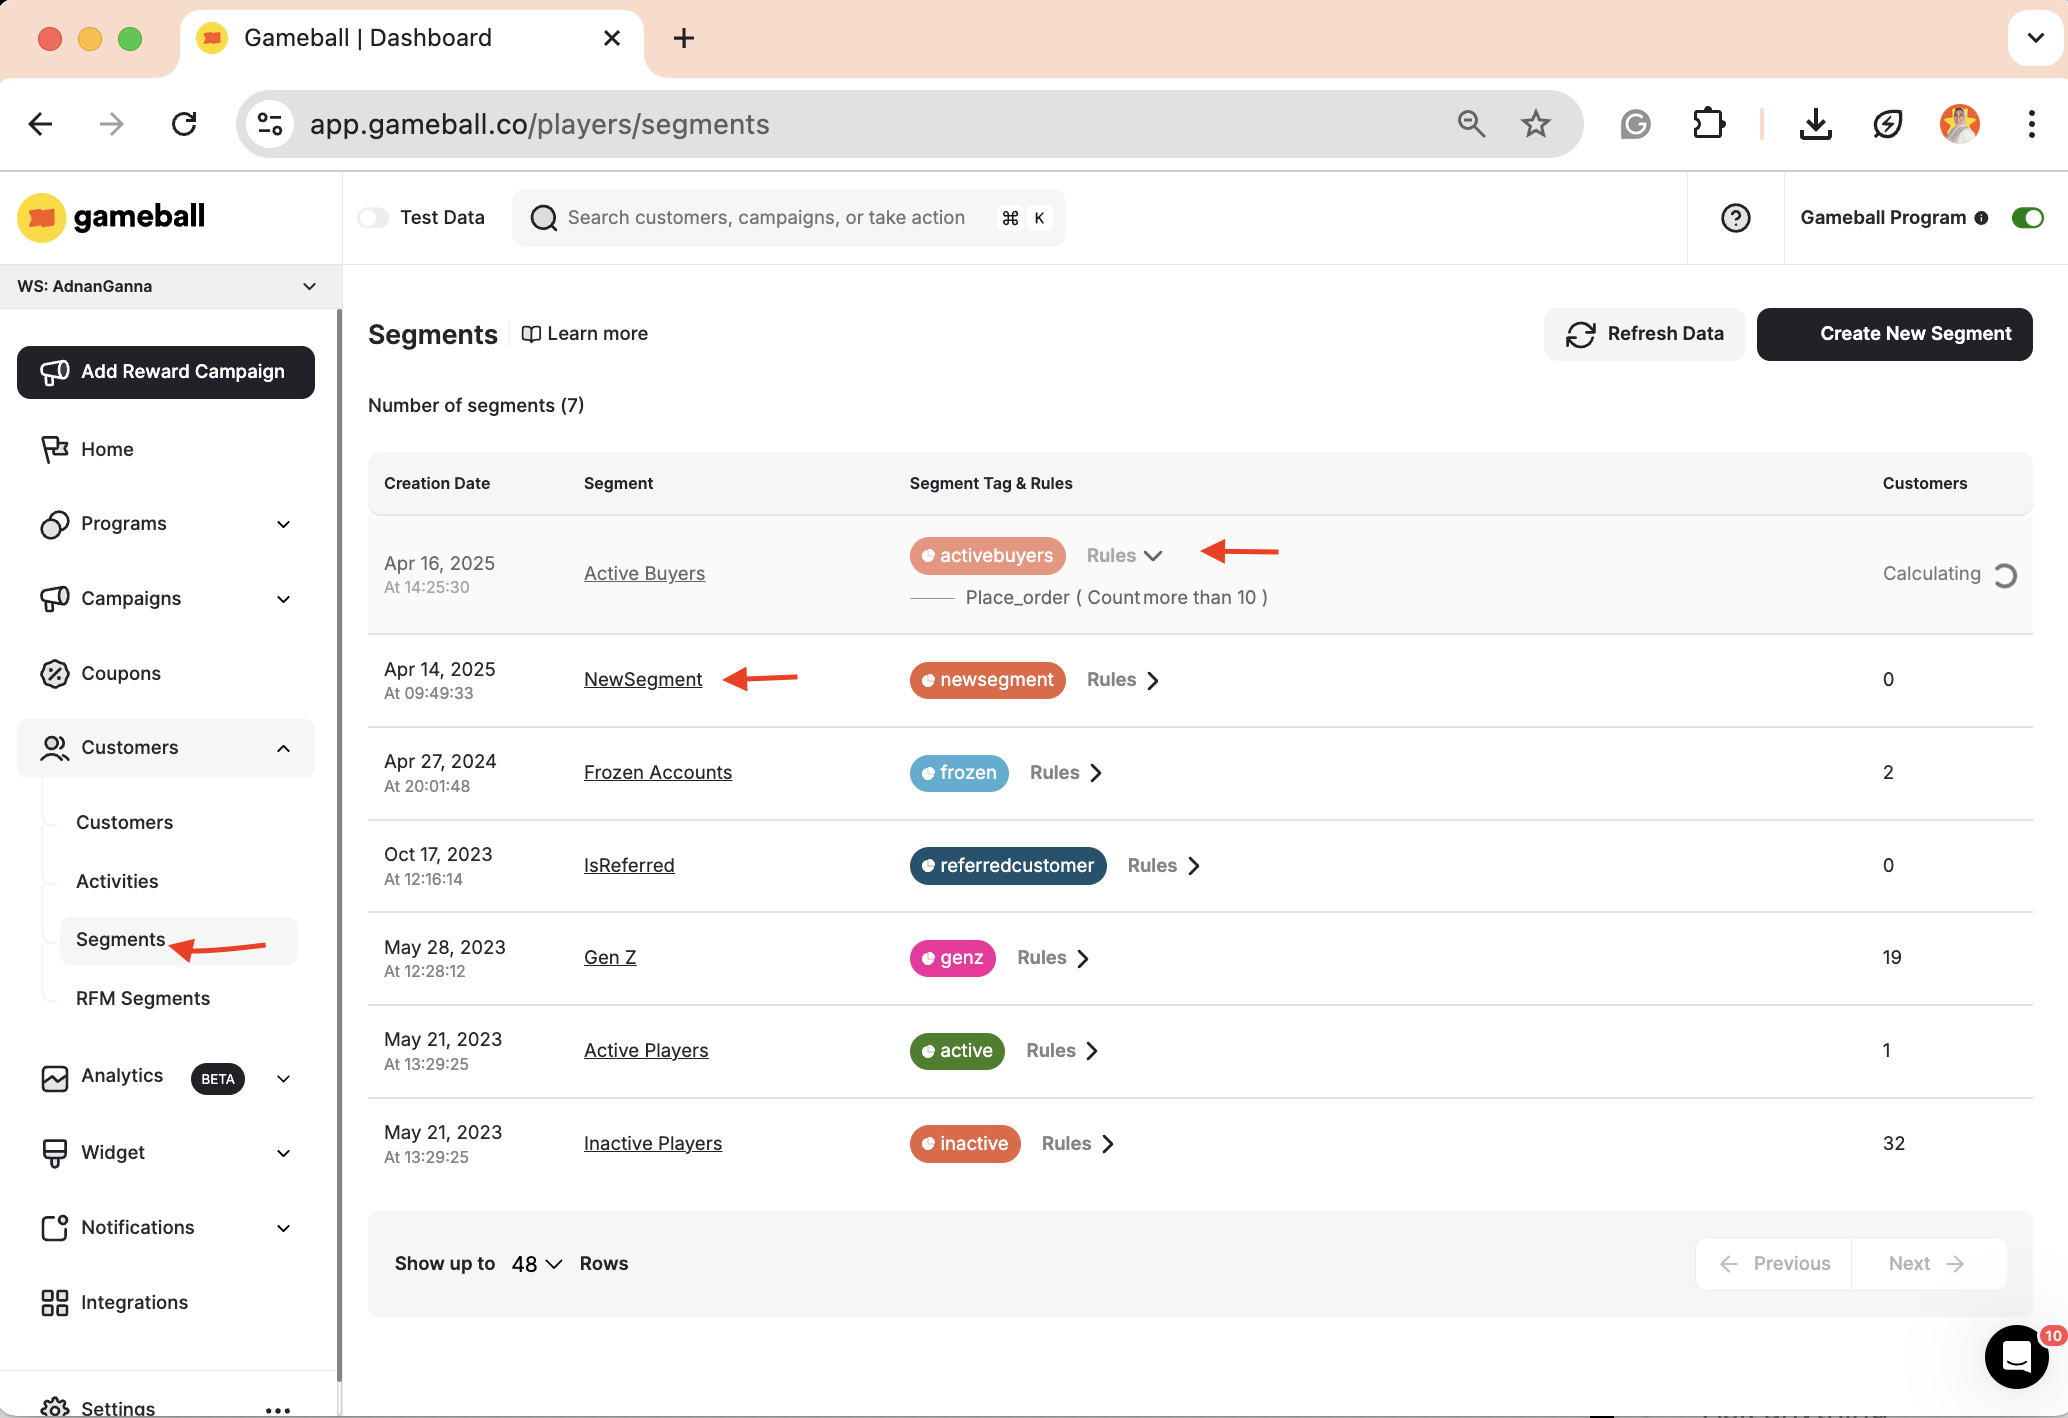
Task: Open the NewSegment link
Action: (x=643, y=679)
